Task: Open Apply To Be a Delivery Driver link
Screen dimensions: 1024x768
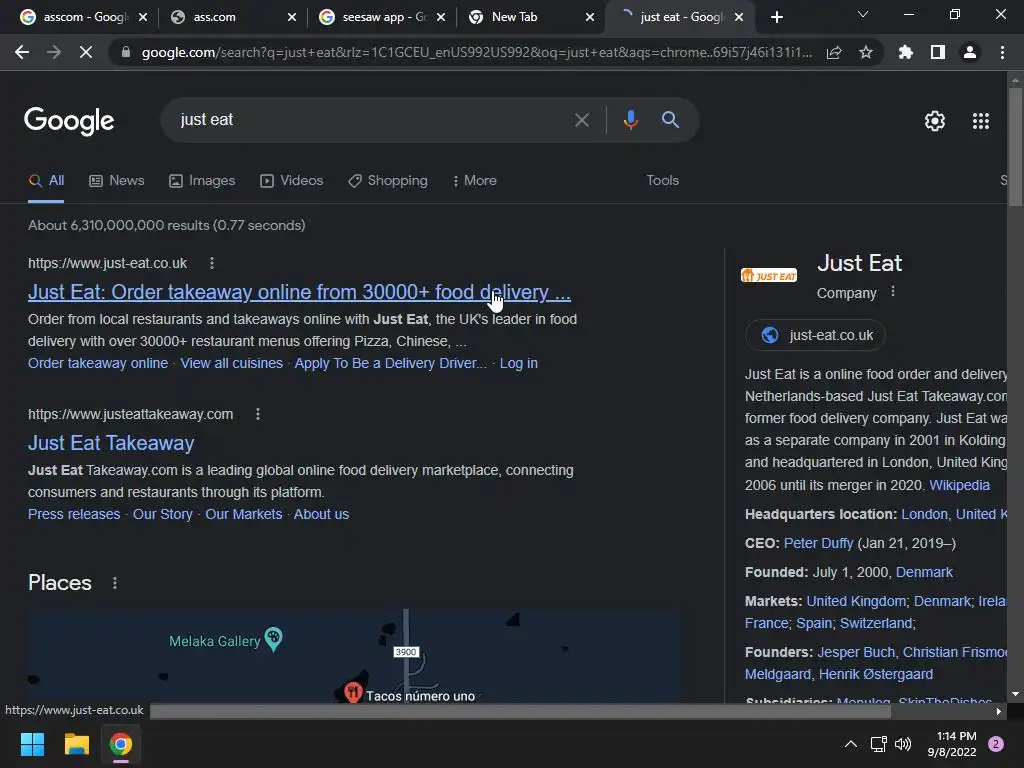Action: pos(391,363)
